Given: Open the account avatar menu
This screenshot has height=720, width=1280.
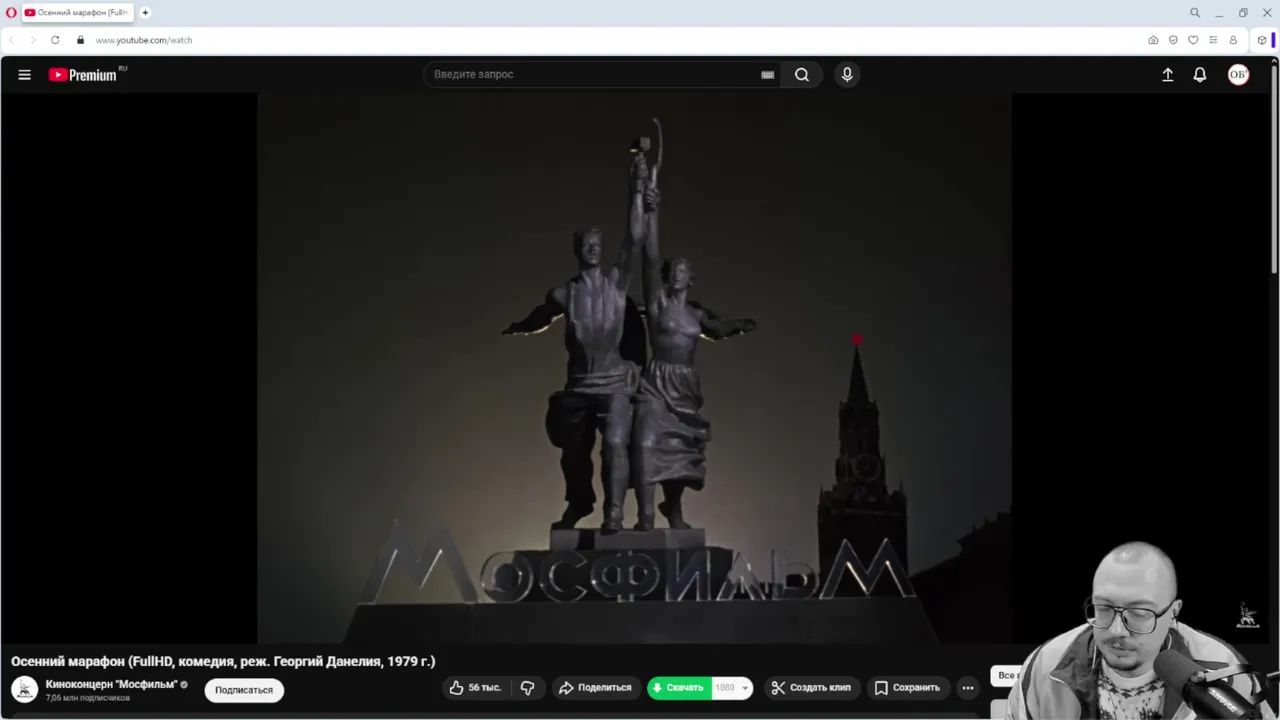Looking at the screenshot, I should pos(1238,75).
